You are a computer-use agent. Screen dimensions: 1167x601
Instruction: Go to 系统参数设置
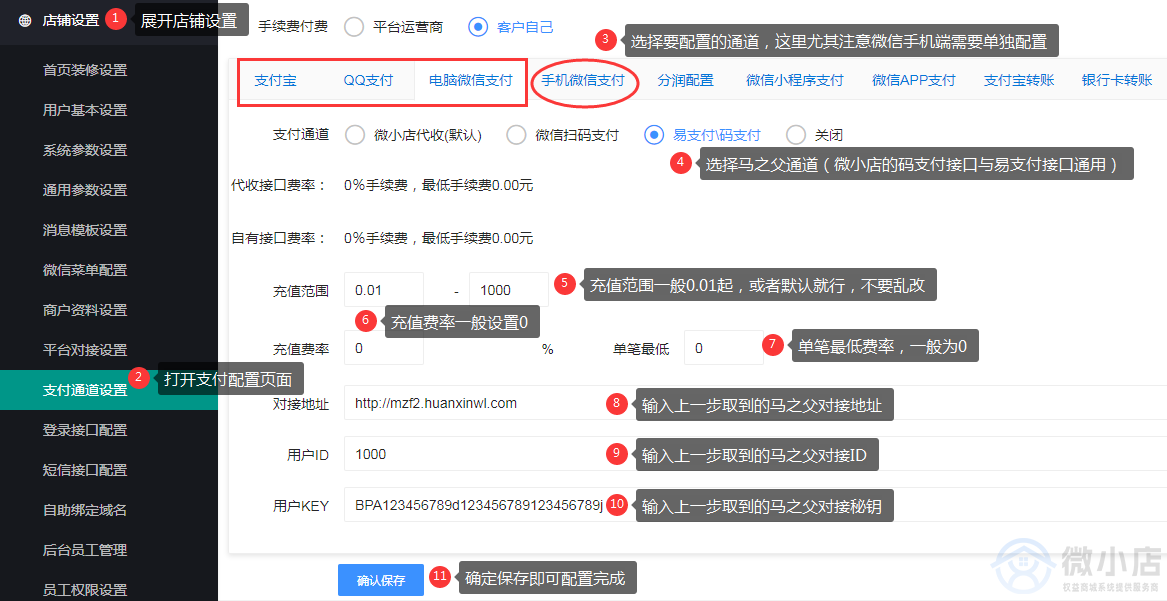[85, 150]
